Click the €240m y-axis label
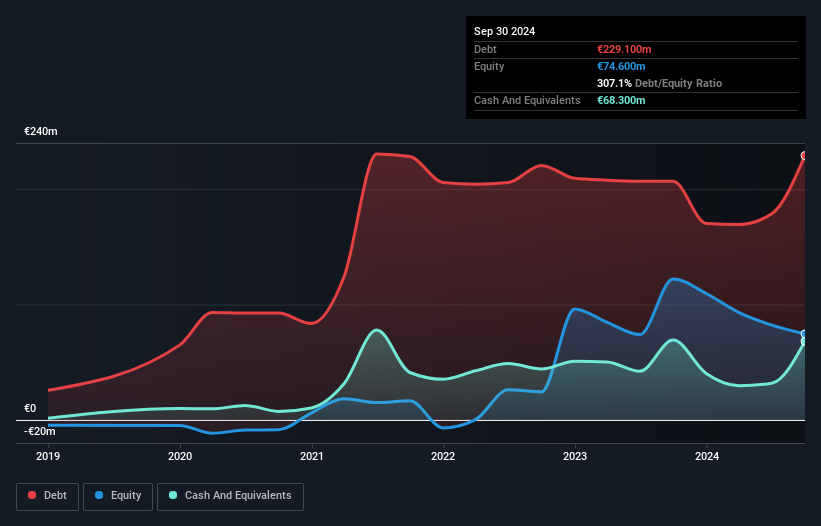The height and width of the screenshot is (526, 821). click(x=41, y=131)
